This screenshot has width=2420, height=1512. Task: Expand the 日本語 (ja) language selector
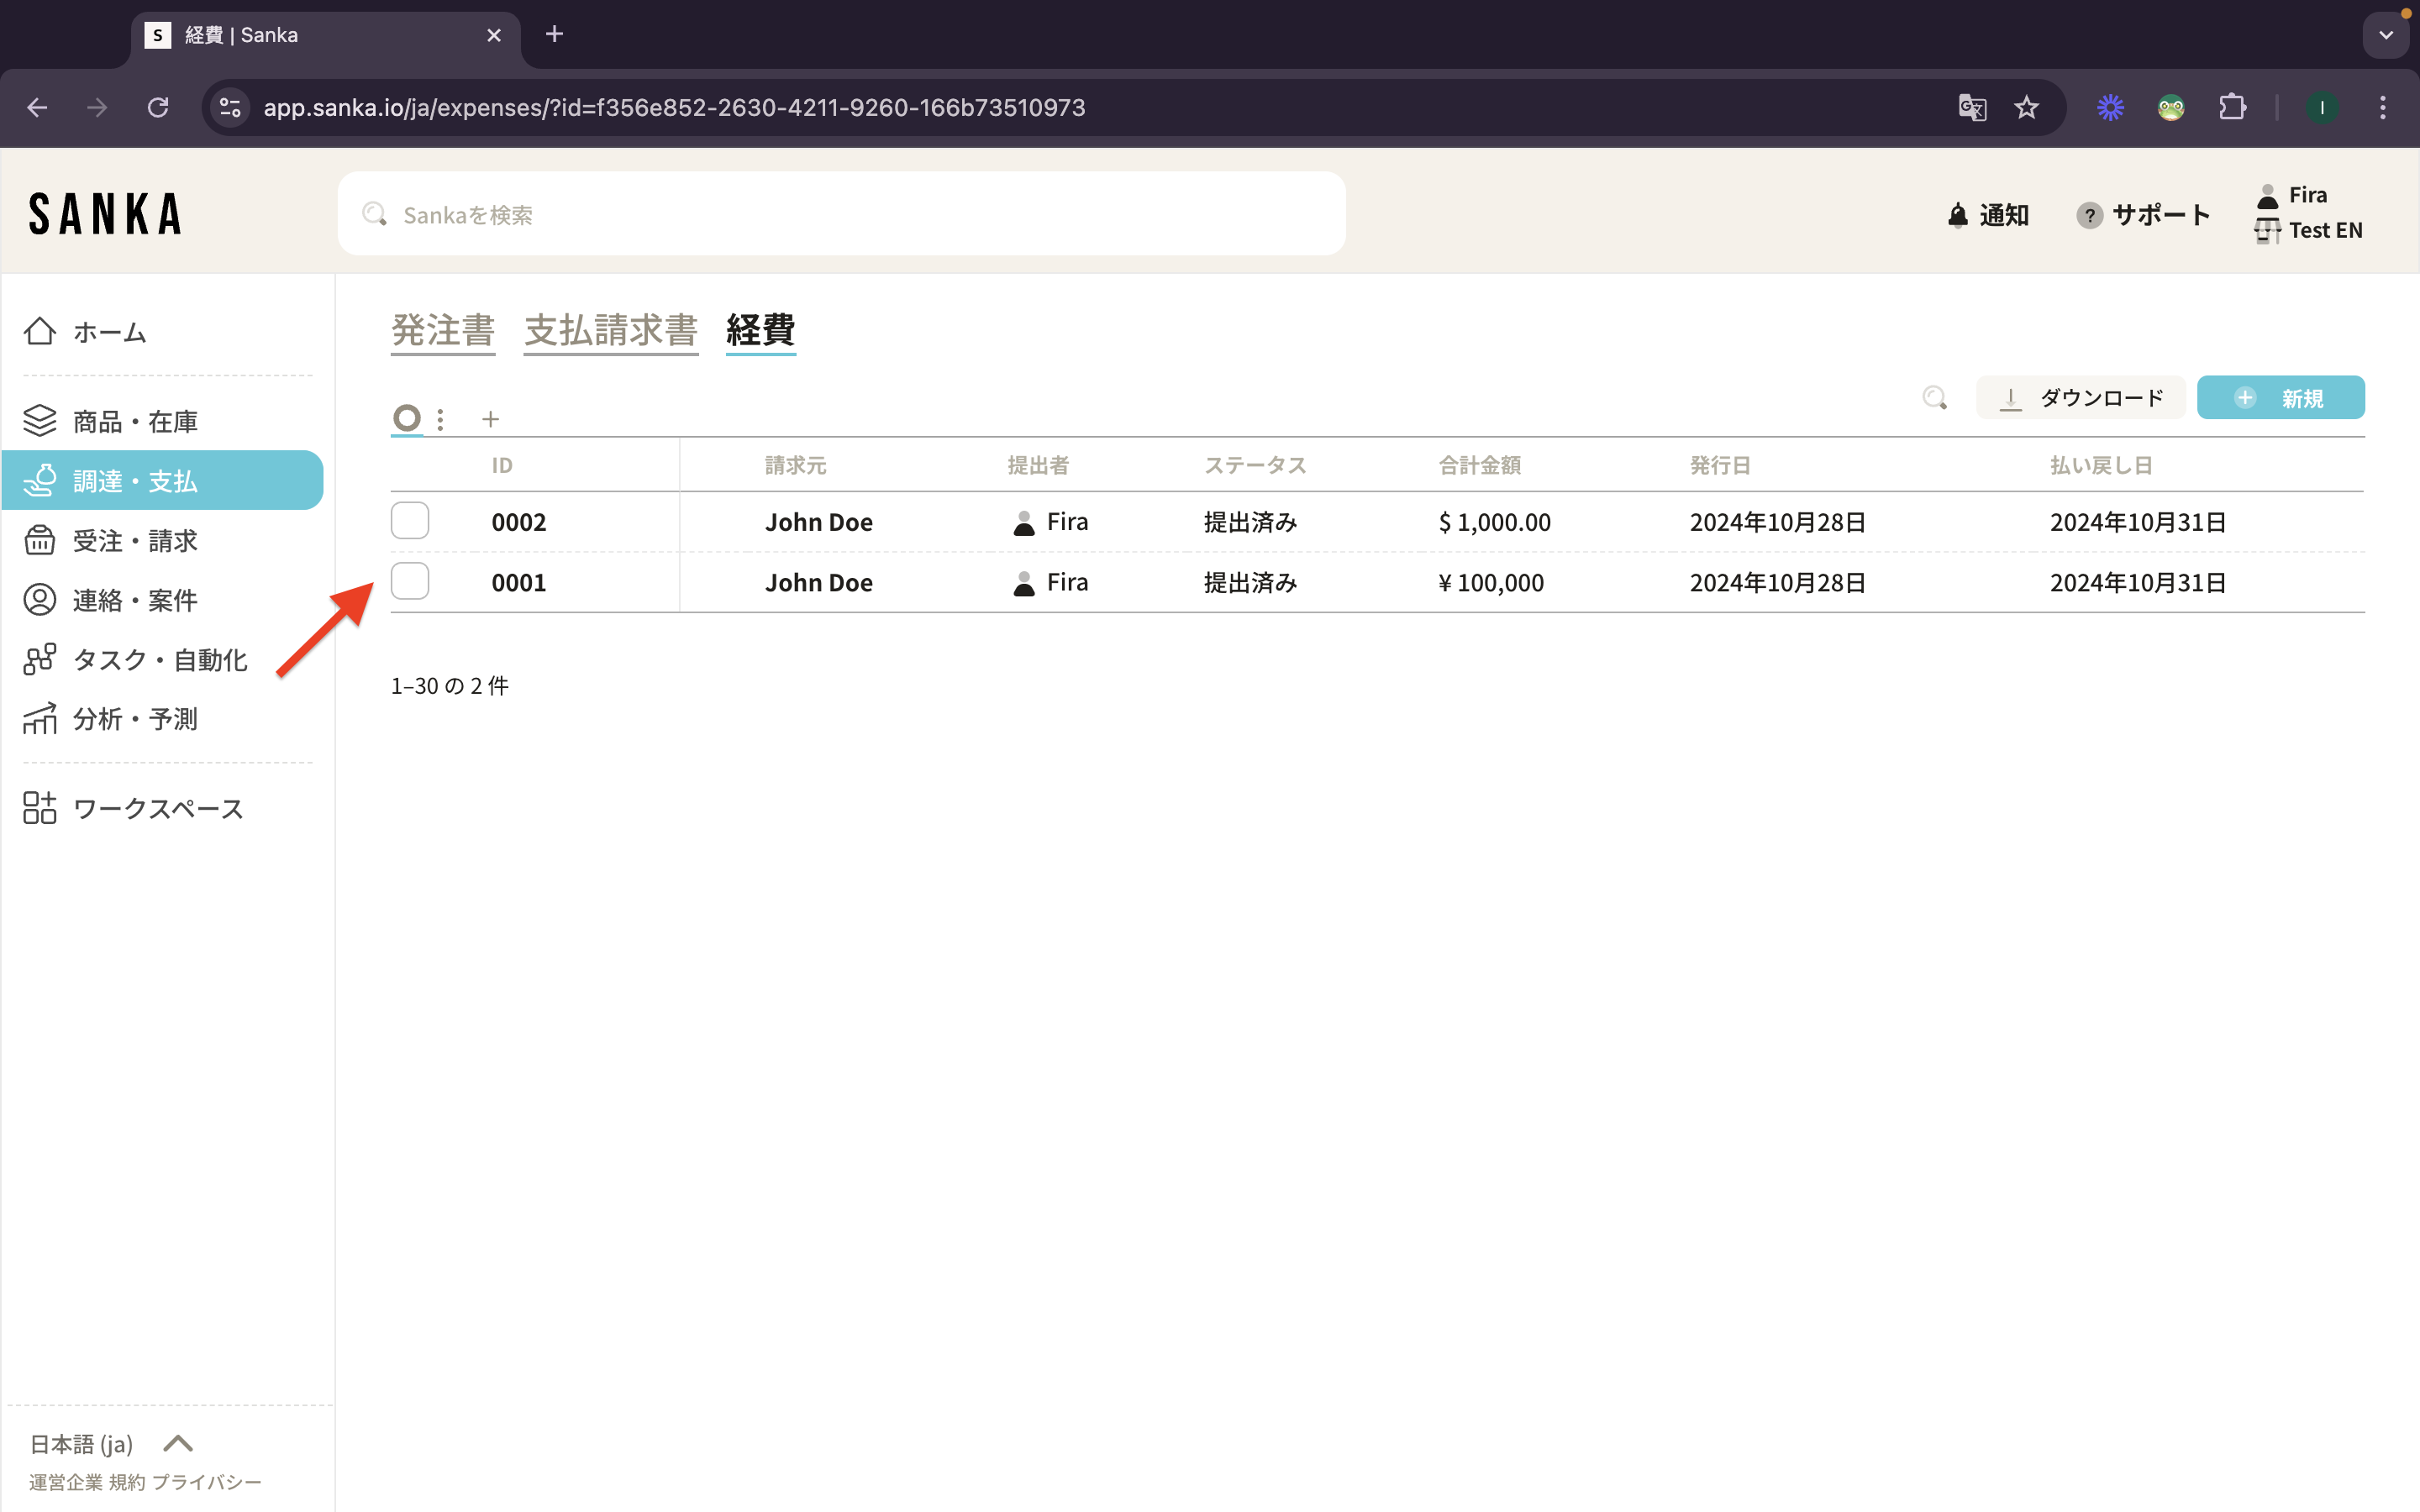[x=110, y=1443]
